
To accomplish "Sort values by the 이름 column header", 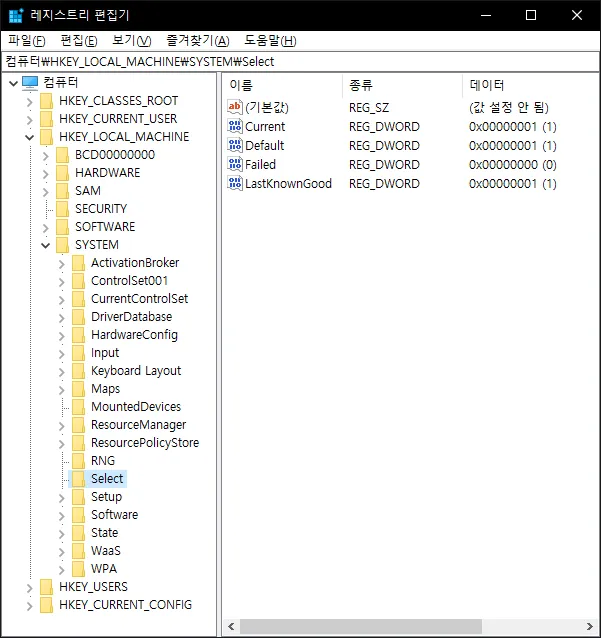I will tap(280, 84).
